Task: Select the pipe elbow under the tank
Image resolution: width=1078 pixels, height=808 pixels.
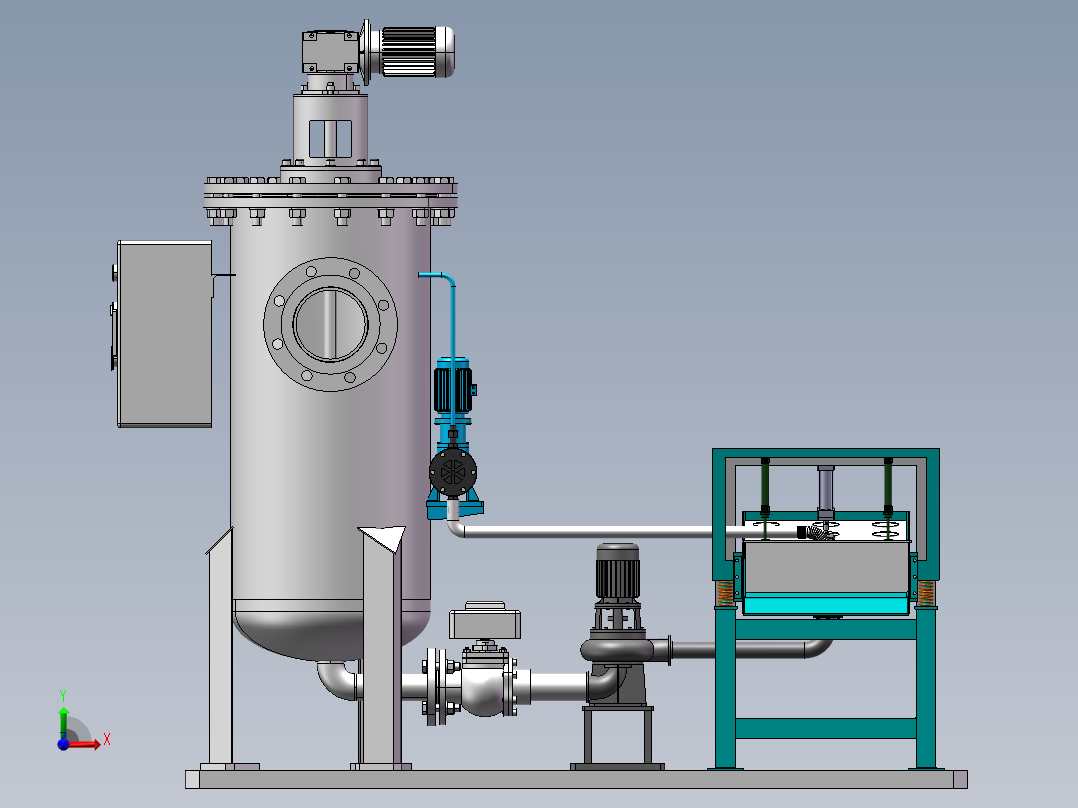Action: pyautogui.click(x=337, y=679)
